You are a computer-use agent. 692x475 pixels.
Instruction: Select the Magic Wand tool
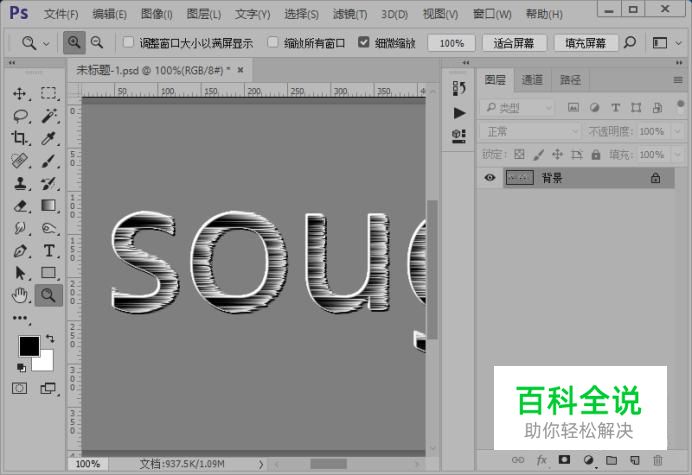pyautogui.click(x=49, y=116)
